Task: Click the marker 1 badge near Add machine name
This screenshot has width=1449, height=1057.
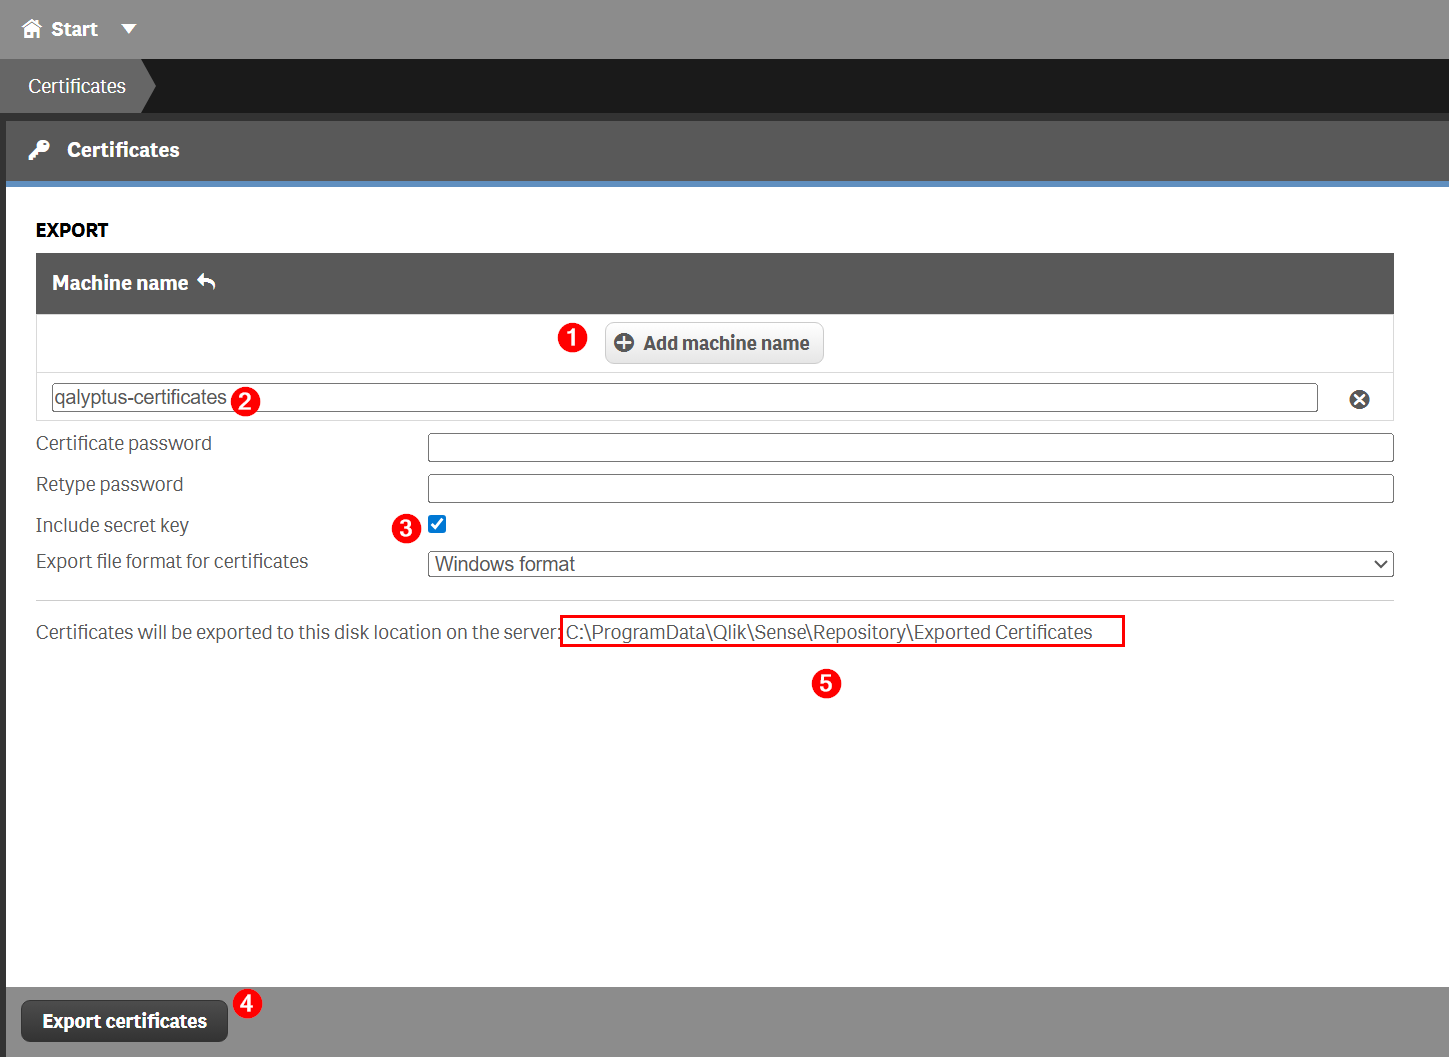Action: [x=572, y=338]
